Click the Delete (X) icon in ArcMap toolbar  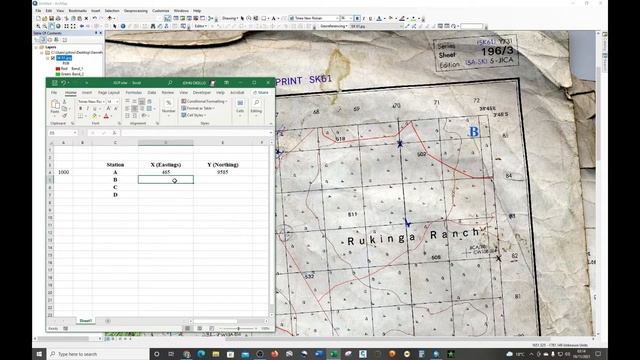point(86,18)
